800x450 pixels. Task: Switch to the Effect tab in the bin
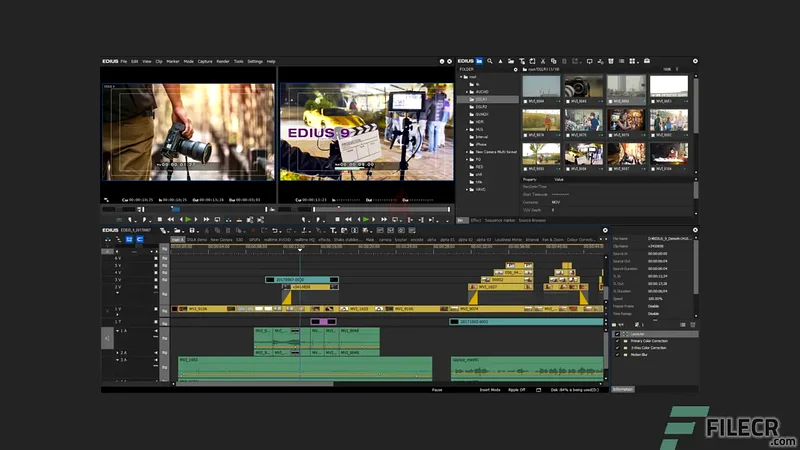(x=476, y=220)
